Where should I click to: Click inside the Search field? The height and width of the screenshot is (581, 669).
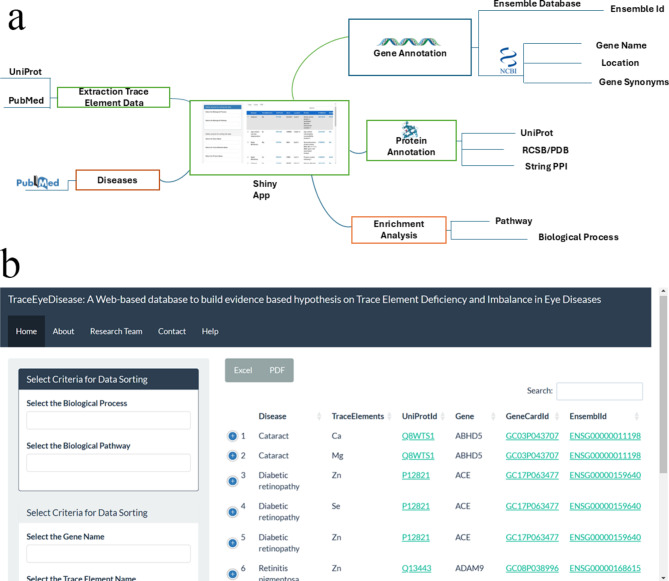coord(599,391)
